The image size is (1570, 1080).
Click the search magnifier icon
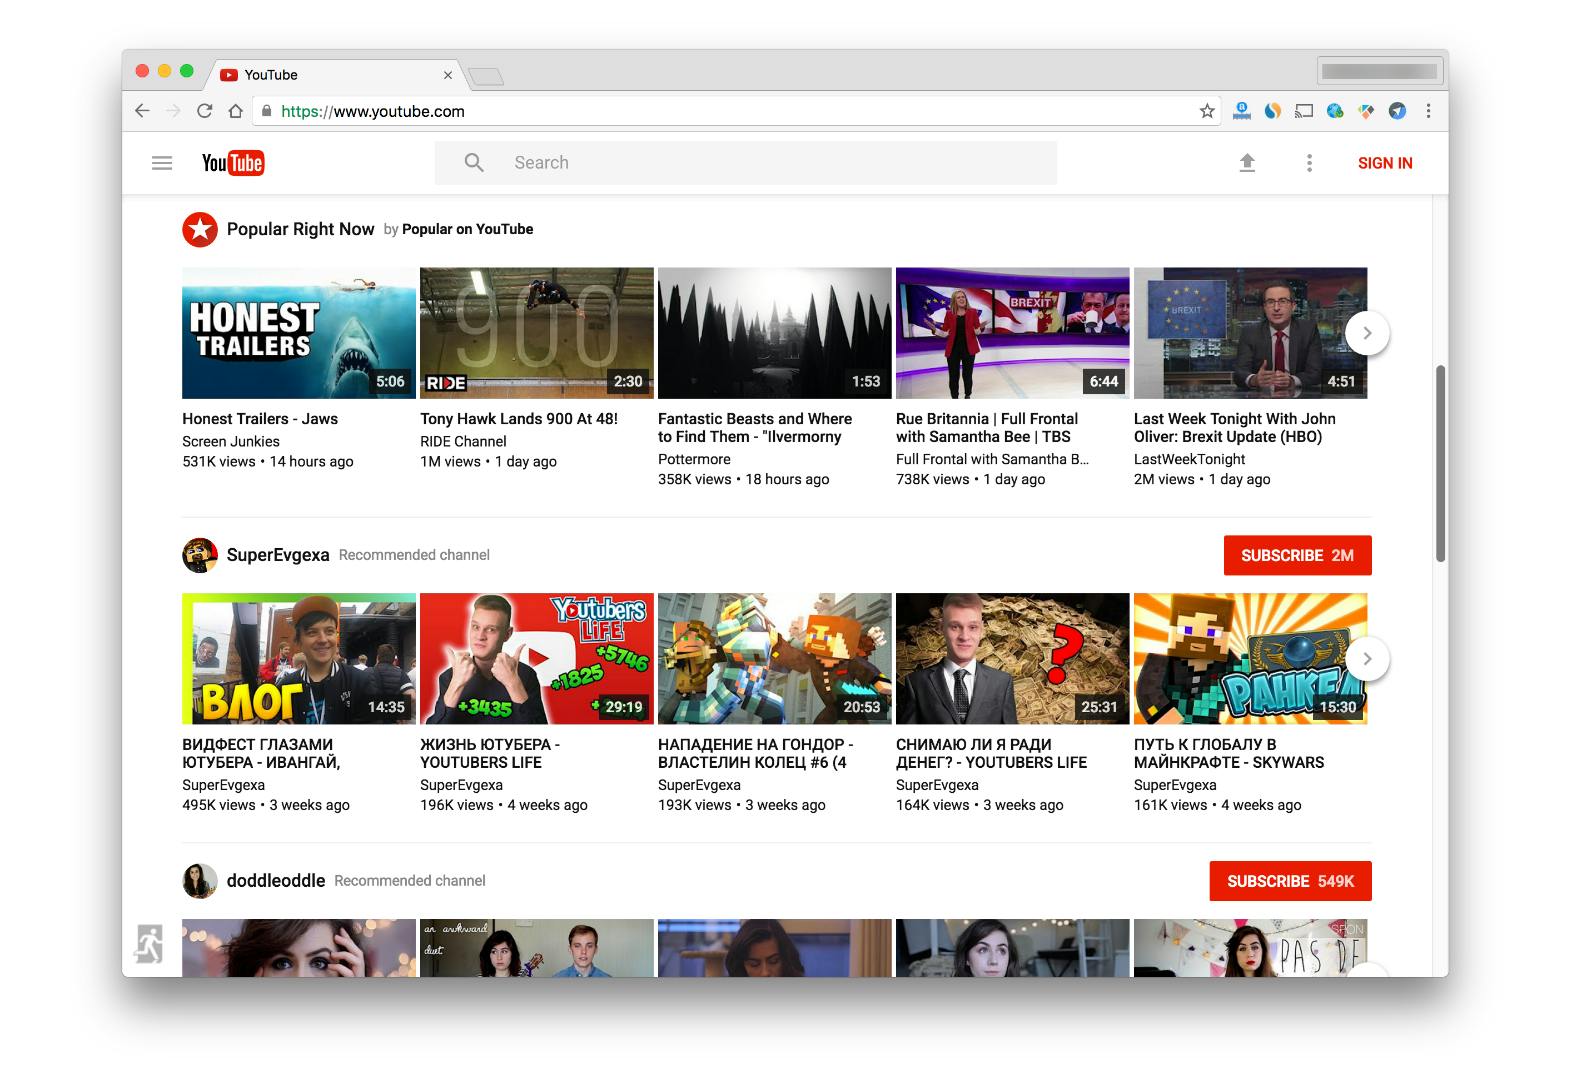point(474,163)
